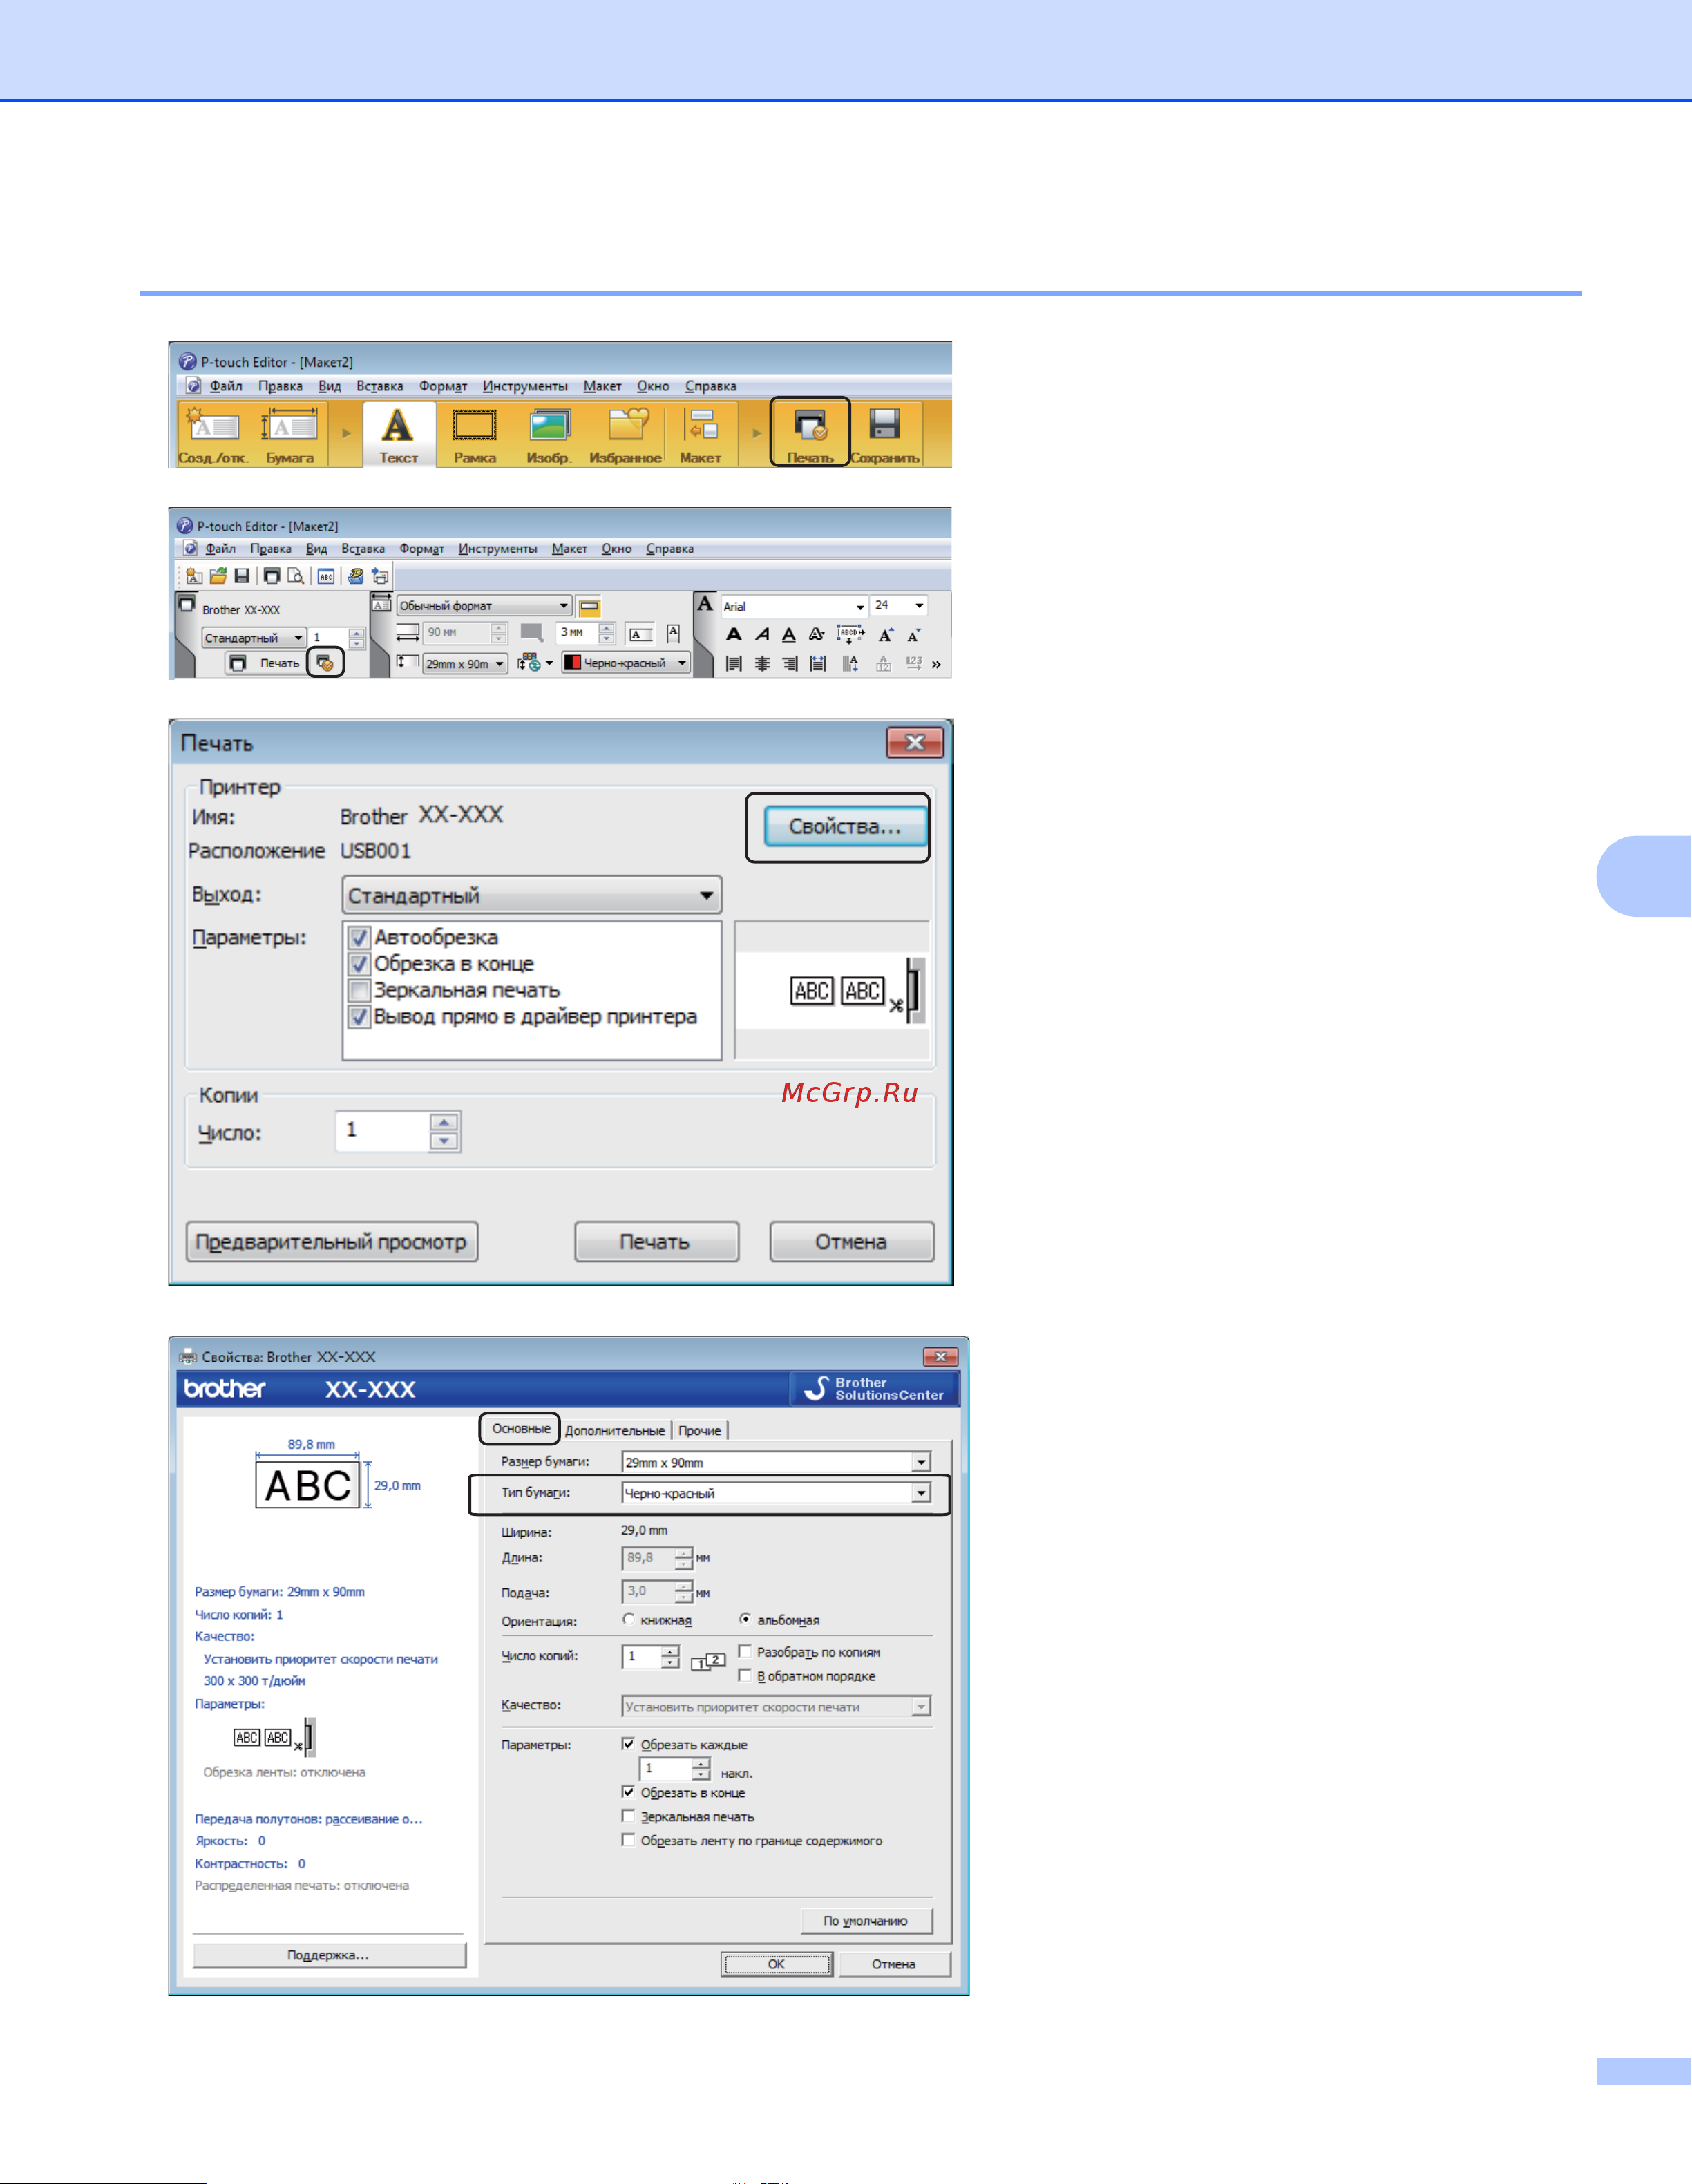Open the font size 24 dropdown
The image size is (1692, 2184).
(x=899, y=605)
